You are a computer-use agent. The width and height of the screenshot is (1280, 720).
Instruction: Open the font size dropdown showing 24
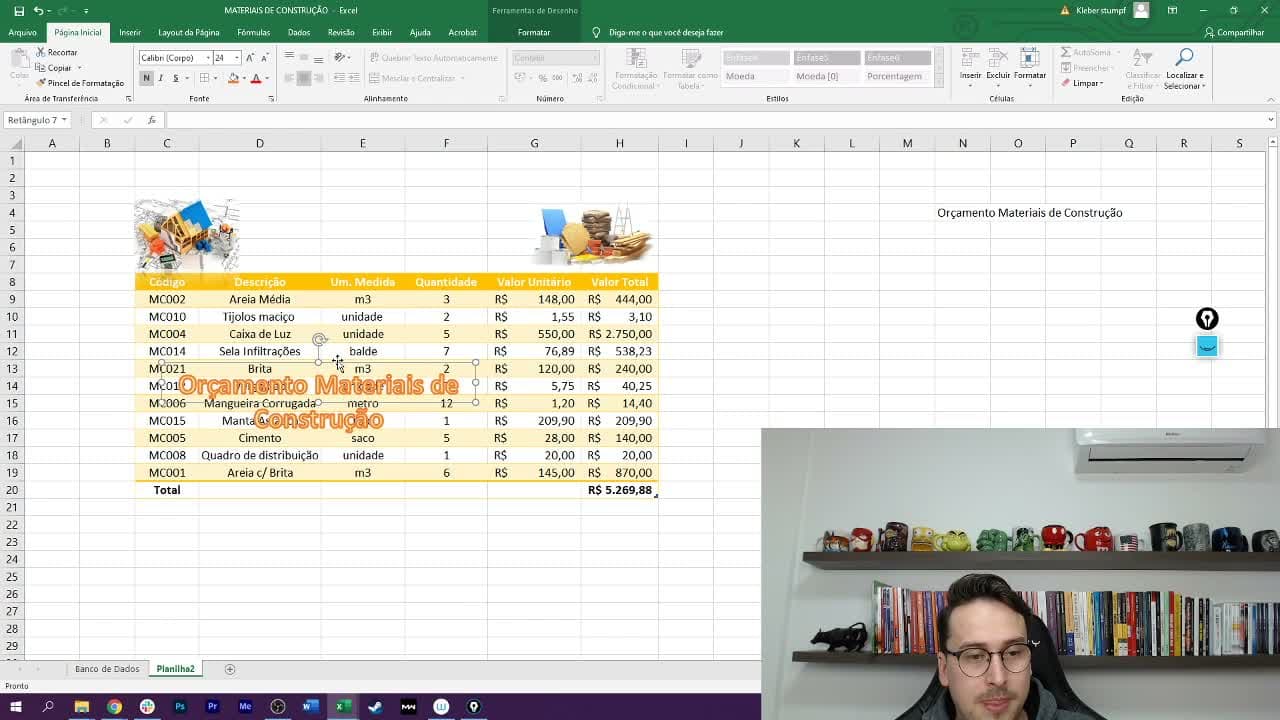tap(236, 58)
